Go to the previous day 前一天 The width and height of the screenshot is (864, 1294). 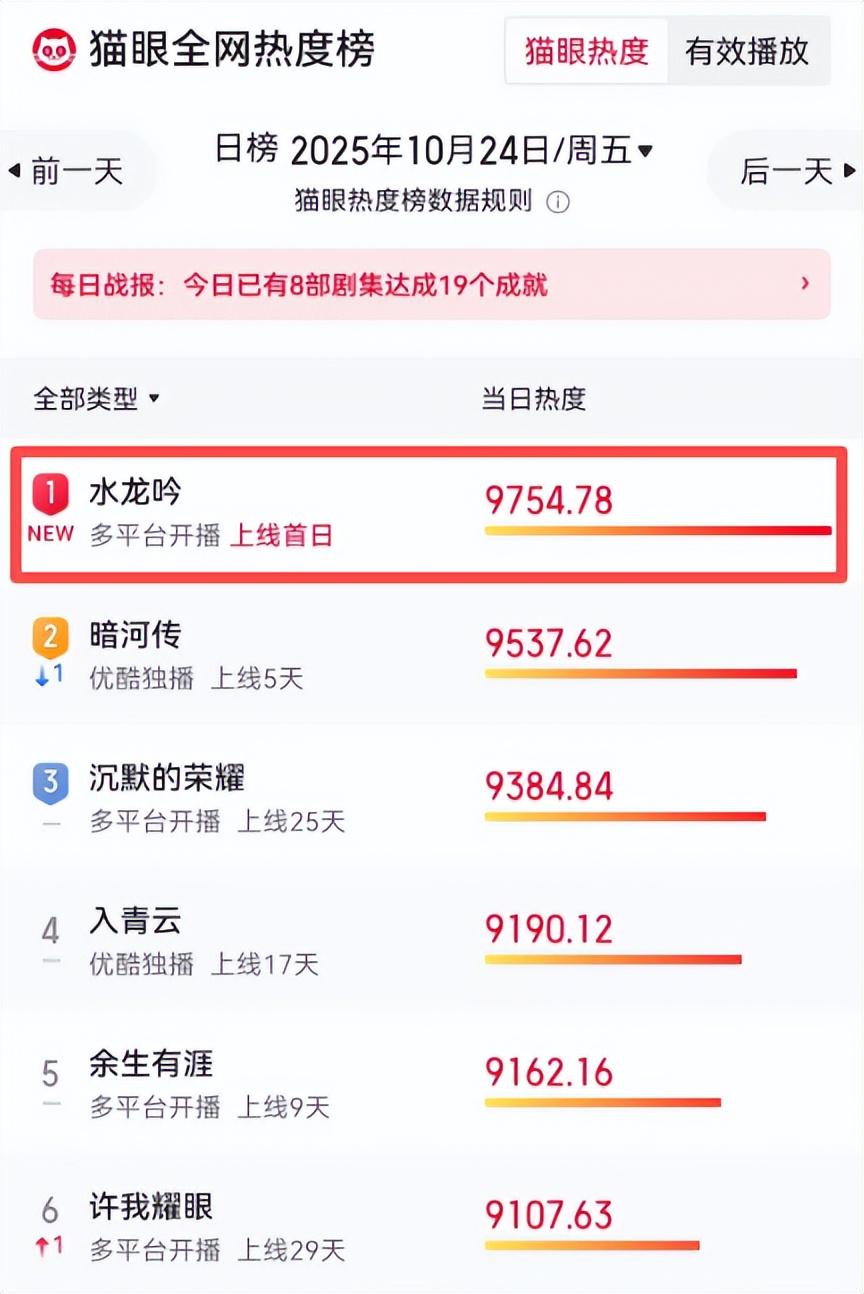click(x=67, y=171)
